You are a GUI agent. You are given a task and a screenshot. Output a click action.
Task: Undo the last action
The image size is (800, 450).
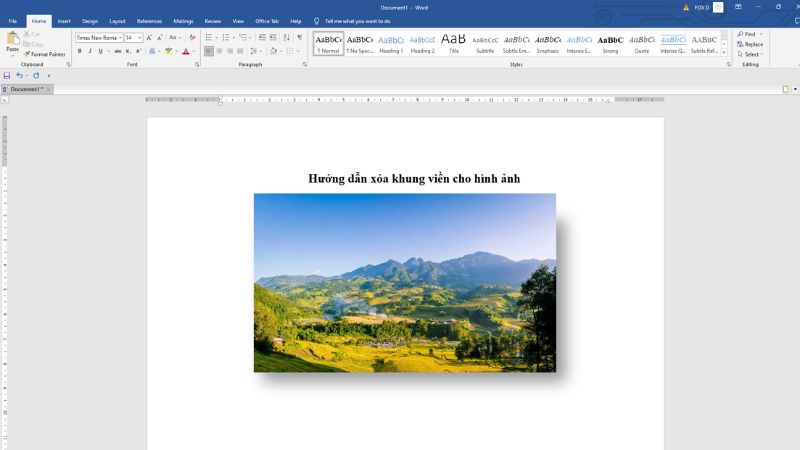pyautogui.click(x=19, y=75)
